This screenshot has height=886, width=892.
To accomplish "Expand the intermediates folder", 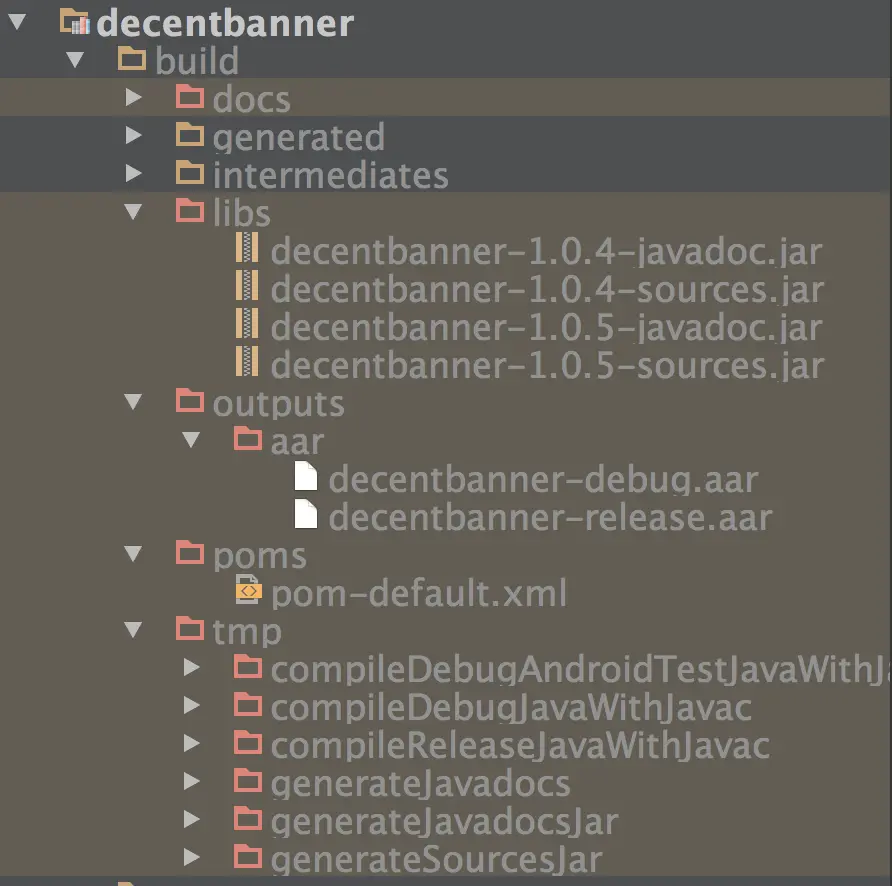I will [134, 174].
